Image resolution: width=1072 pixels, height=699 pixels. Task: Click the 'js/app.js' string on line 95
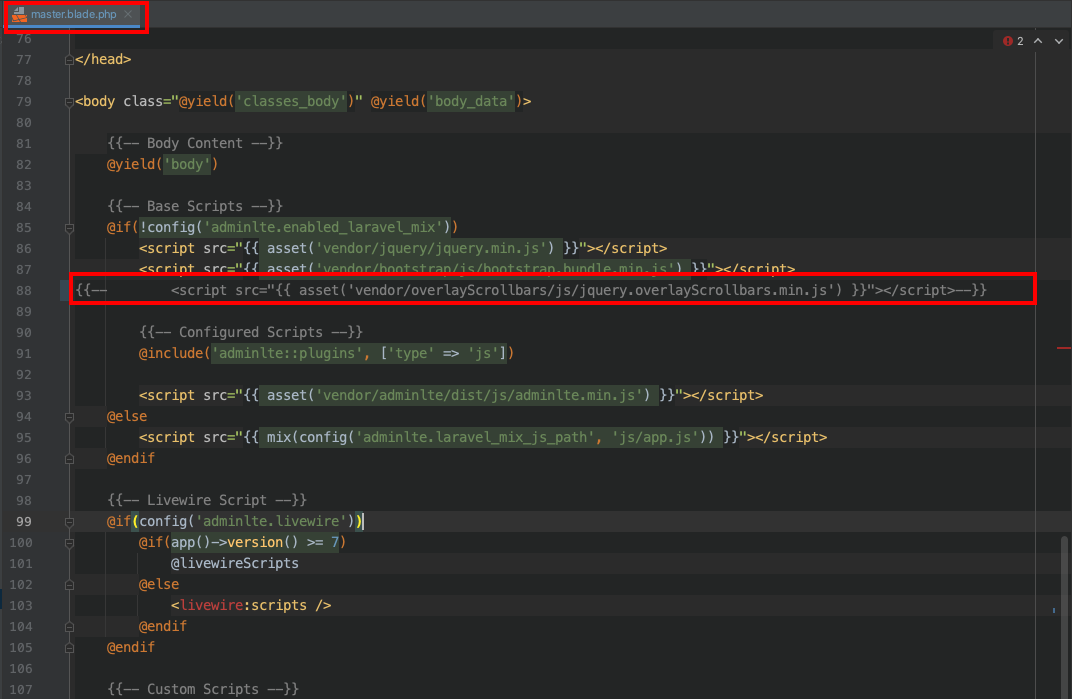tap(654, 437)
